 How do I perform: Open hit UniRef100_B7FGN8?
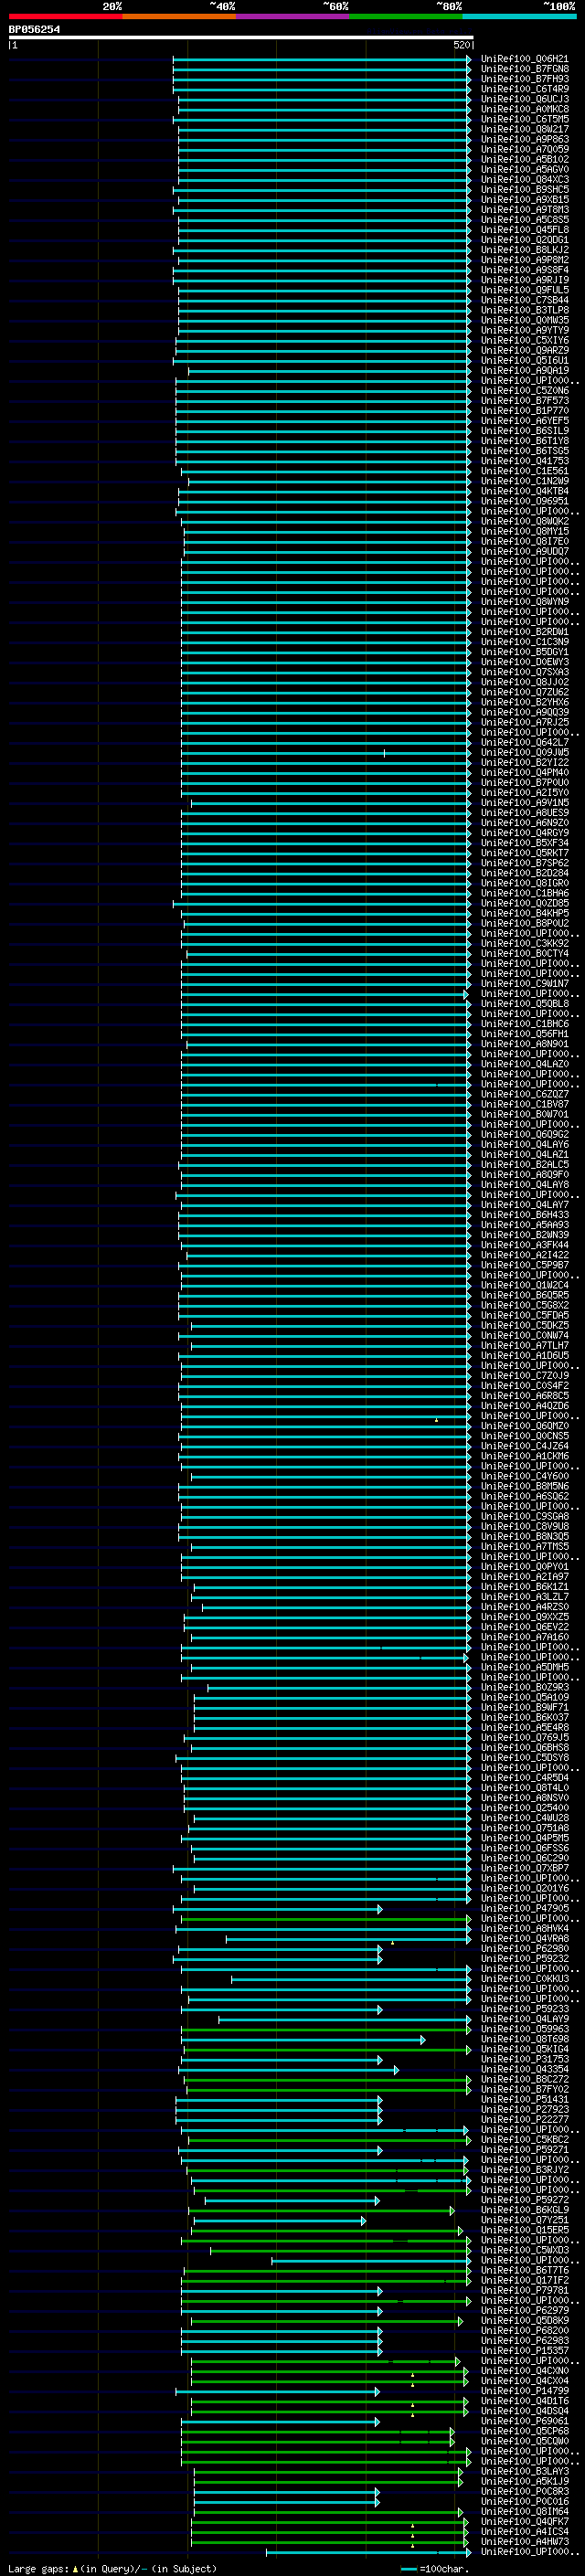click(525, 69)
